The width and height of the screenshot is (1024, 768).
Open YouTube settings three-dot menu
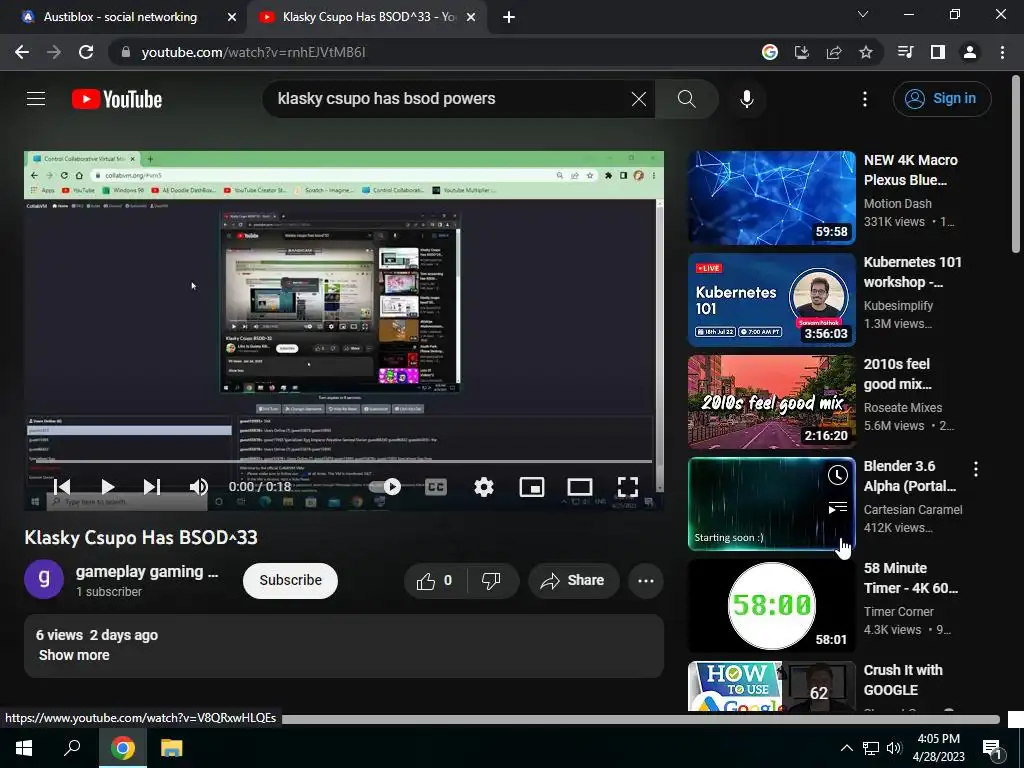coord(865,99)
